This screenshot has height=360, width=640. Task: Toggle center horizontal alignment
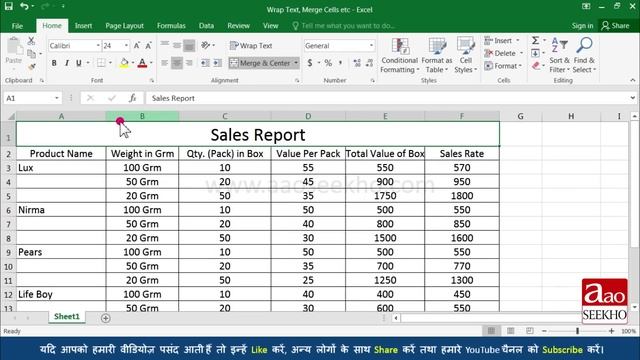(x=177, y=63)
